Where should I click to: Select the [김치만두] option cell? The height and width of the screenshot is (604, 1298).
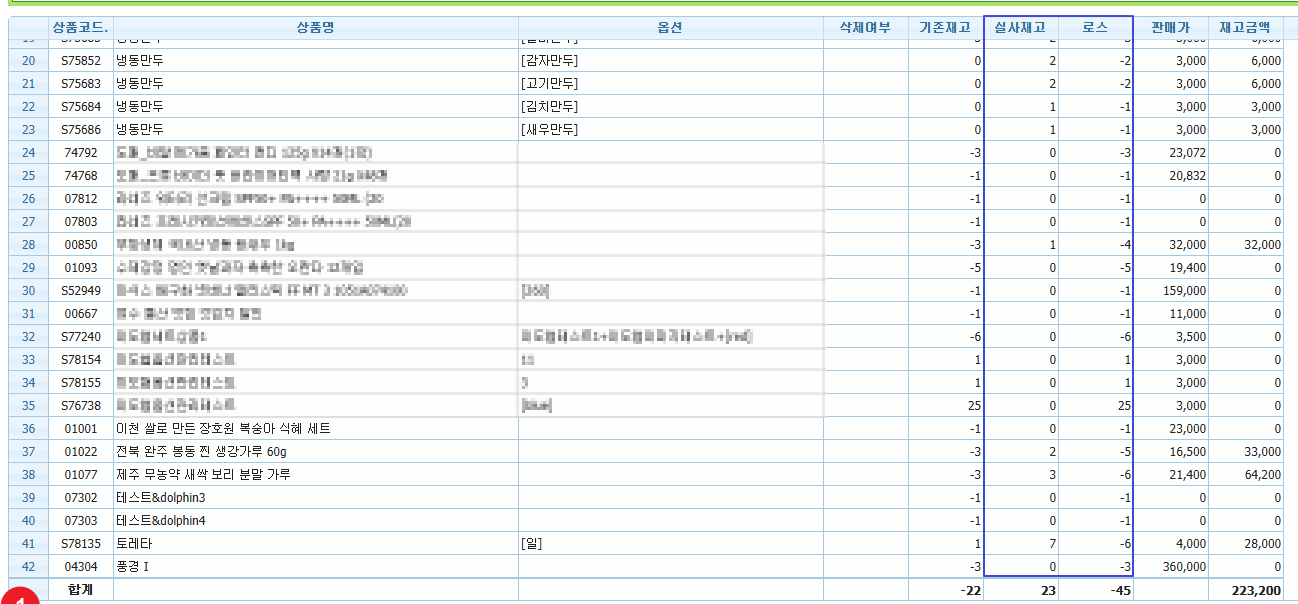click(x=549, y=106)
